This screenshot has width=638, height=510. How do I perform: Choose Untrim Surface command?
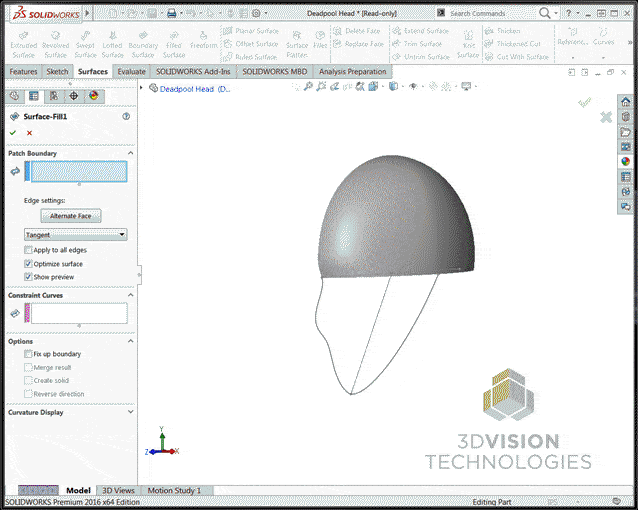tap(421, 57)
